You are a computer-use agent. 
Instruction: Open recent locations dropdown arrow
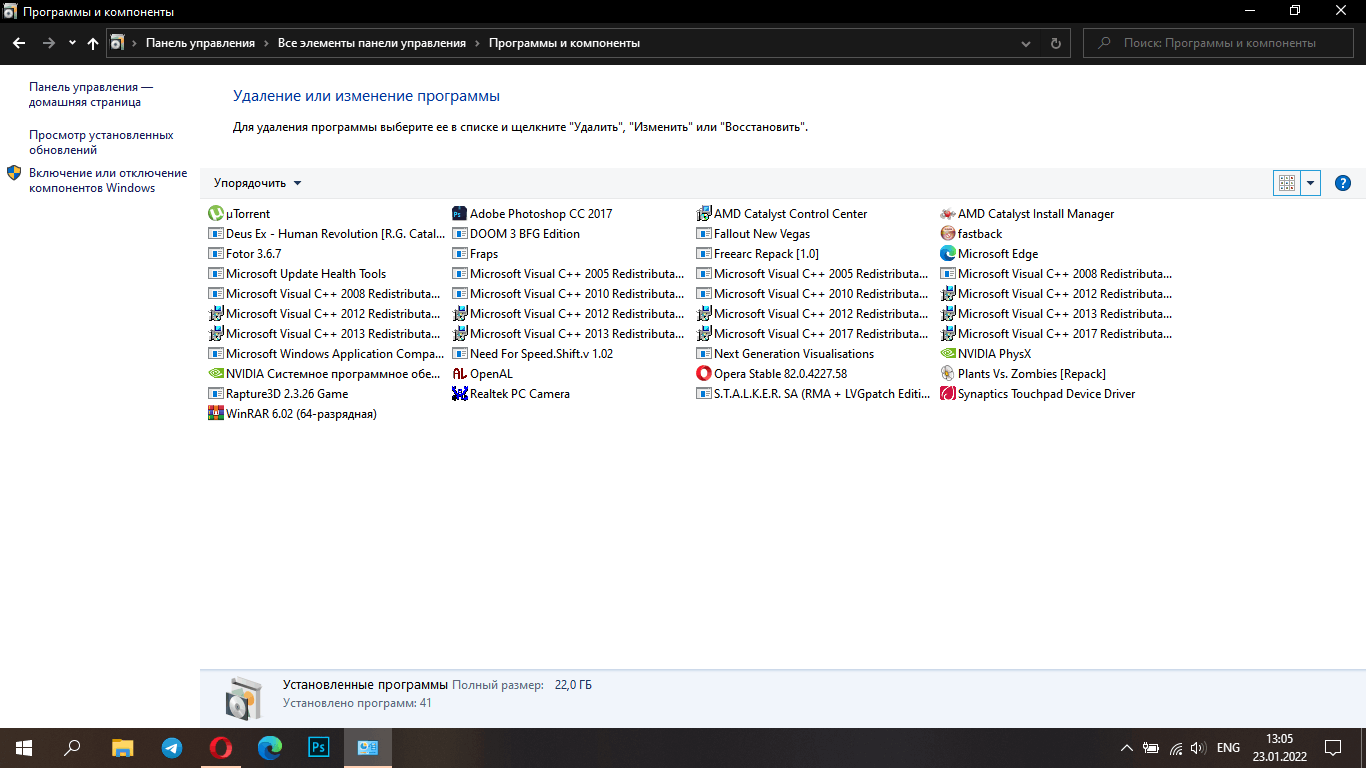72,43
